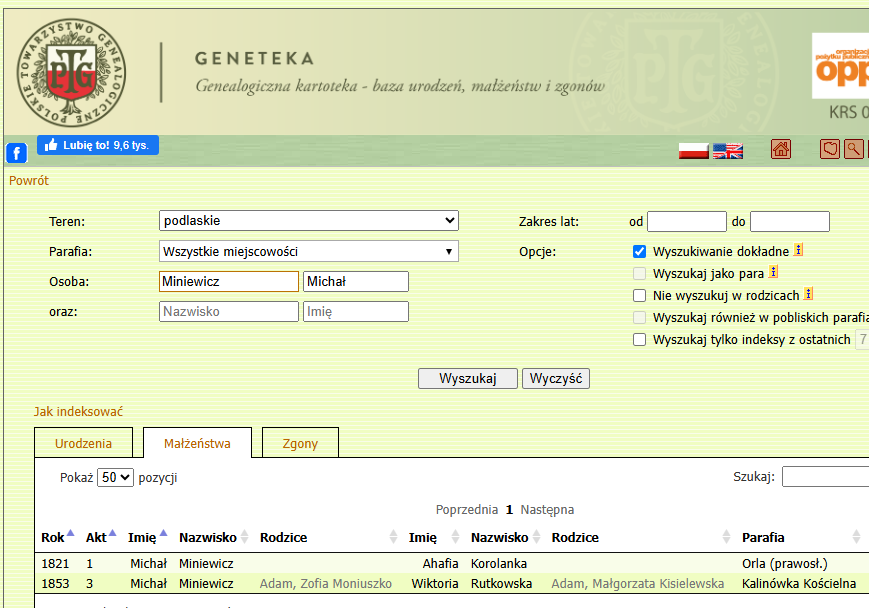Switch to the Urodzenia tab
This screenshot has height=608, width=869.
coord(84,443)
